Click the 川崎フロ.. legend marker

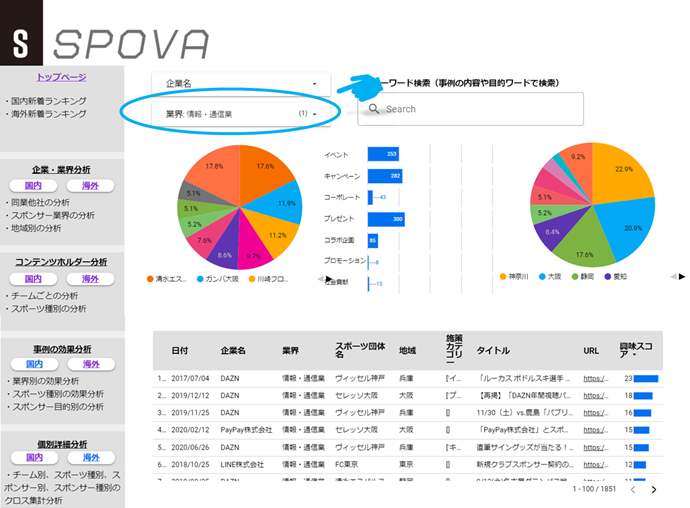(252, 279)
